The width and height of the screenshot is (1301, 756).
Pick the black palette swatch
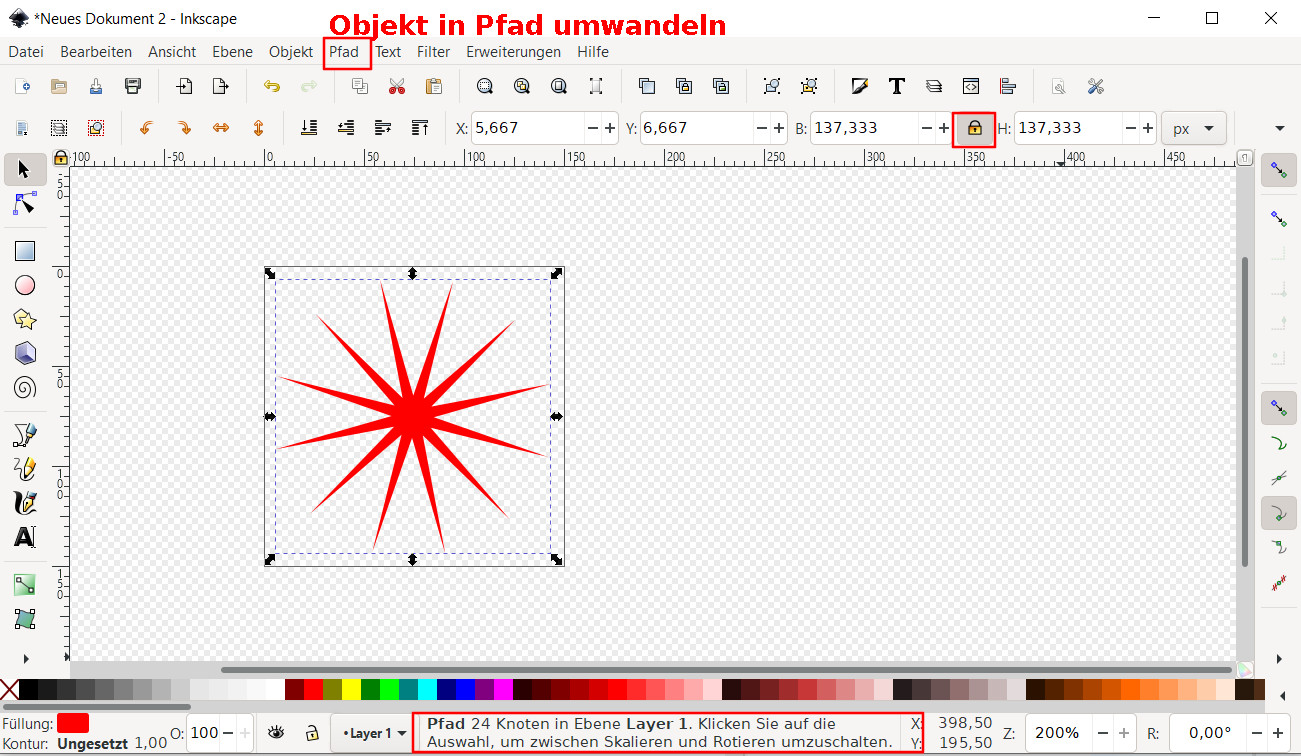click(x=28, y=689)
